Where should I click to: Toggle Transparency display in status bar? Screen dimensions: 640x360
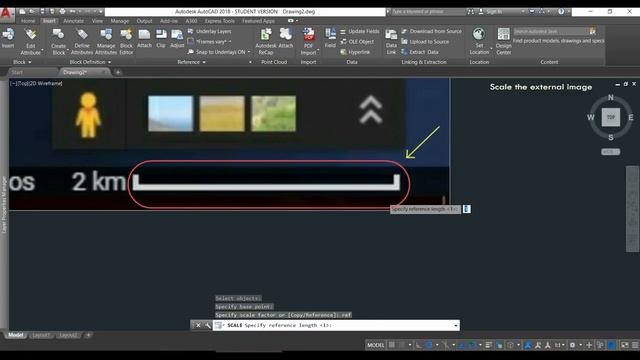pyautogui.click(x=499, y=345)
